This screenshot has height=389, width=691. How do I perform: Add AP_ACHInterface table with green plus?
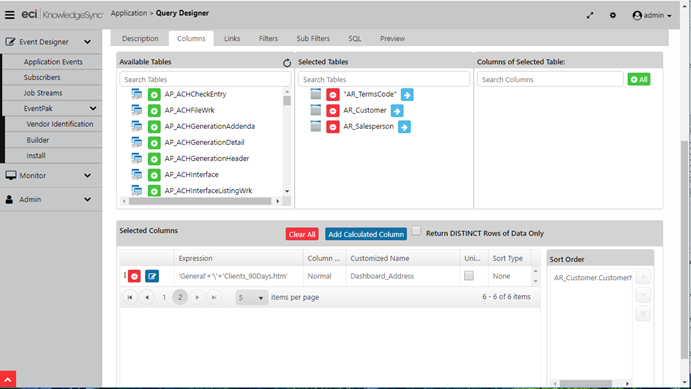click(x=154, y=175)
